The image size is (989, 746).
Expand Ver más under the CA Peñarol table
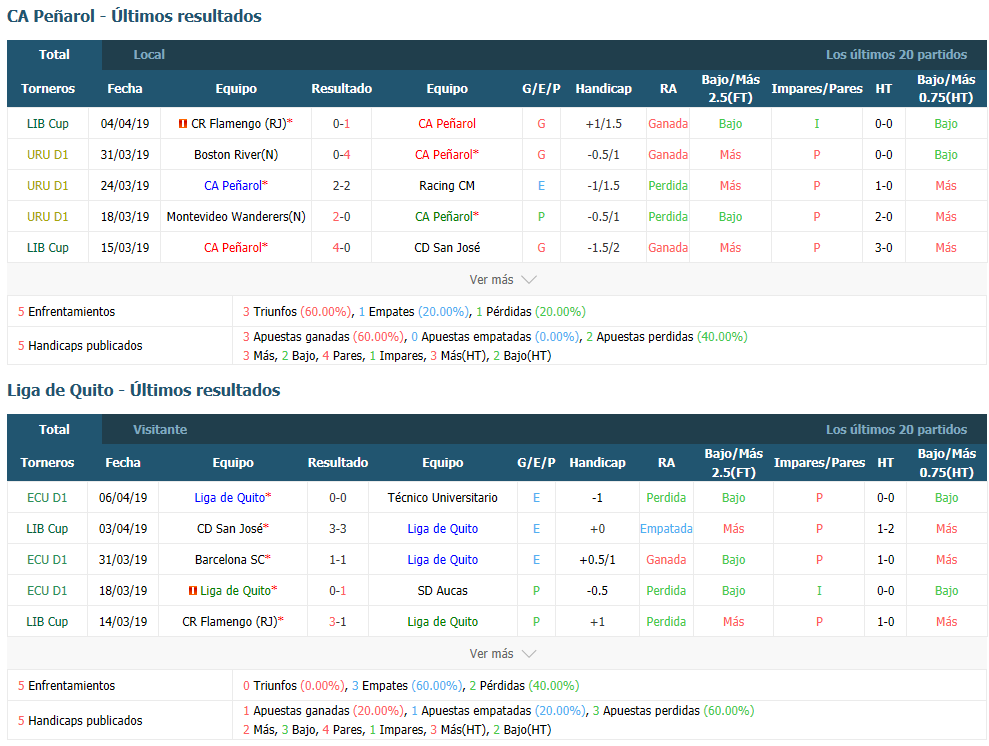pyautogui.click(x=503, y=279)
